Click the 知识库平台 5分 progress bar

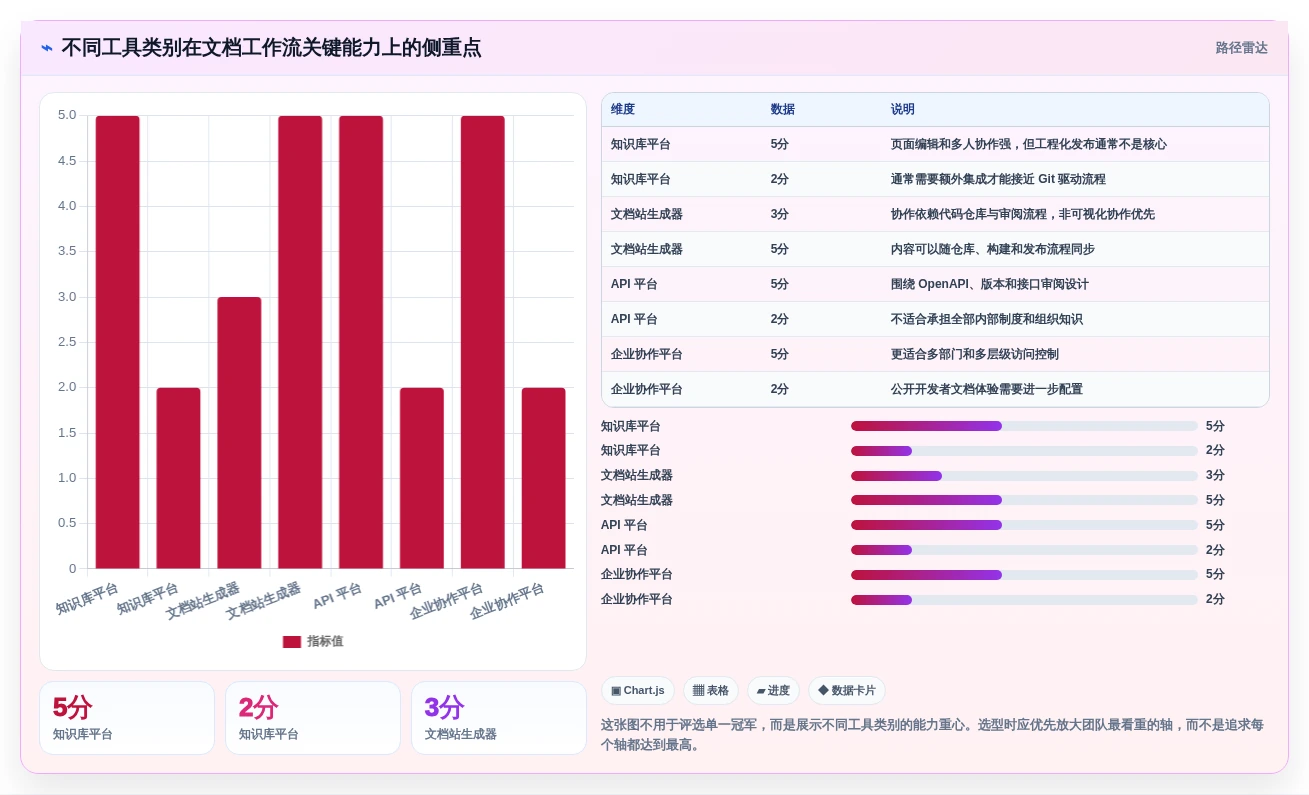point(1024,426)
